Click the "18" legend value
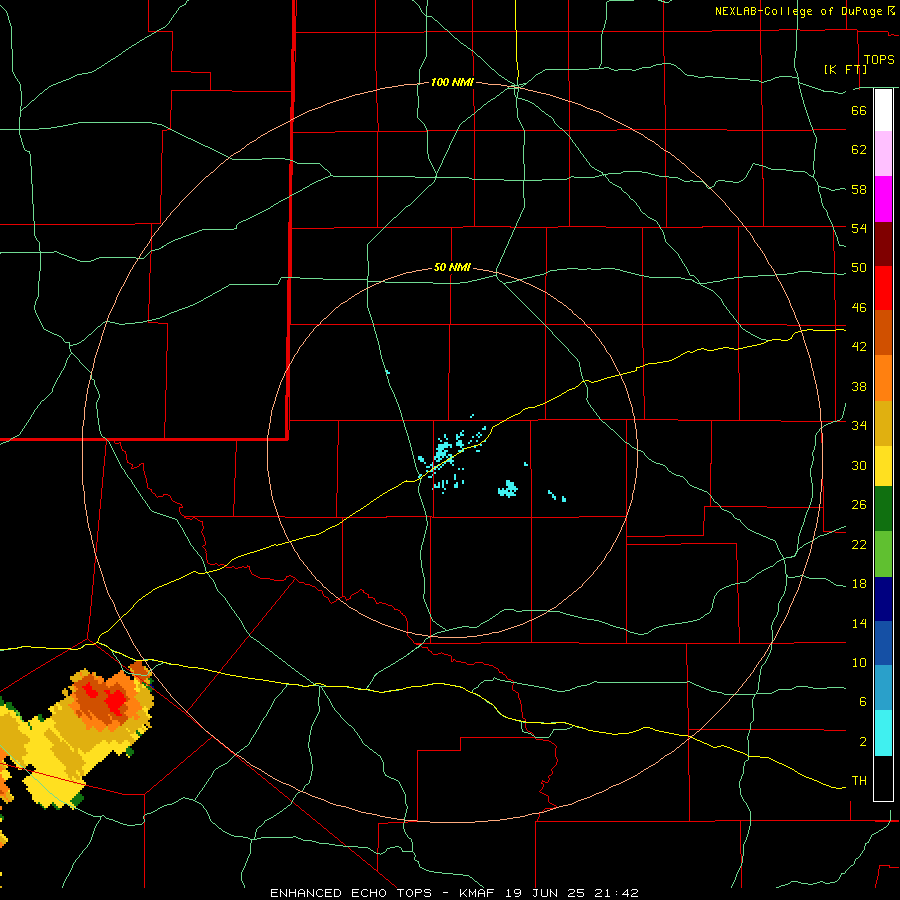900x900 pixels. click(859, 584)
